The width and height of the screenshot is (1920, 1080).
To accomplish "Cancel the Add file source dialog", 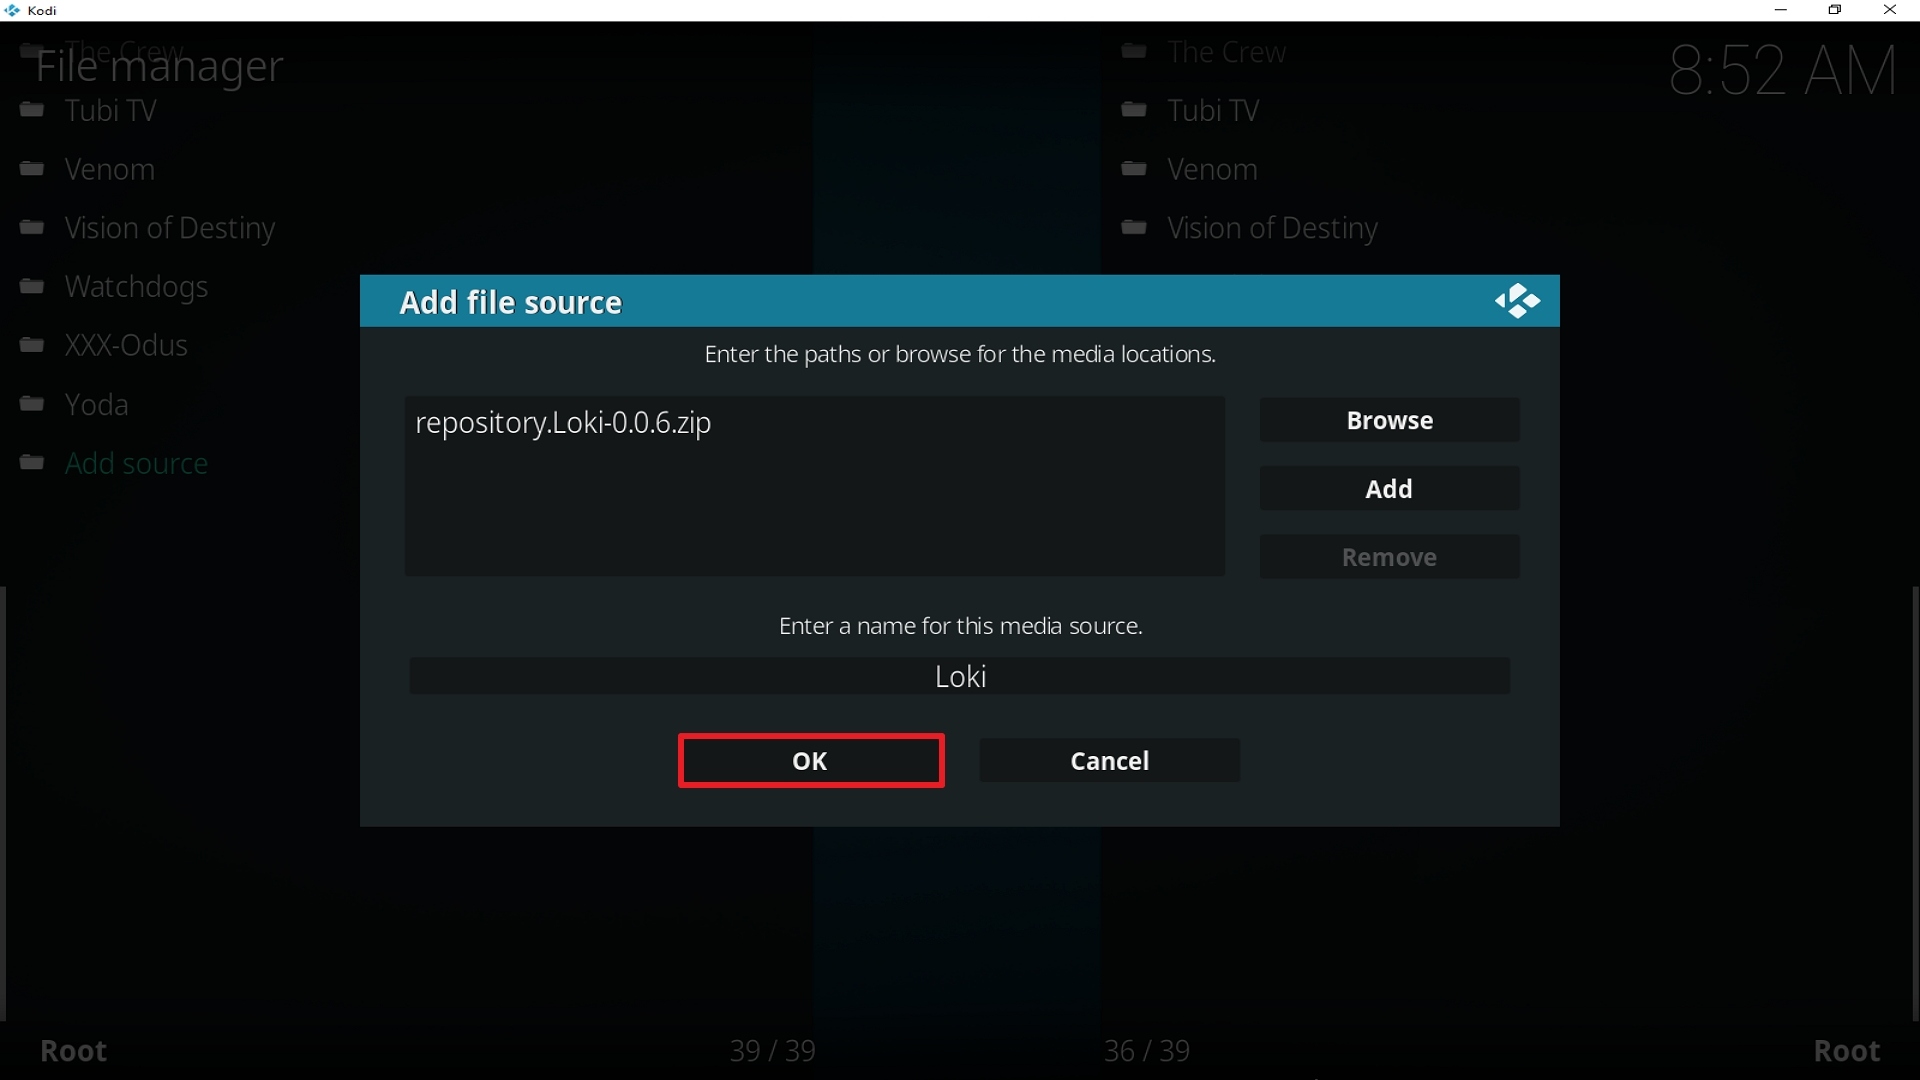I will click(x=1110, y=761).
